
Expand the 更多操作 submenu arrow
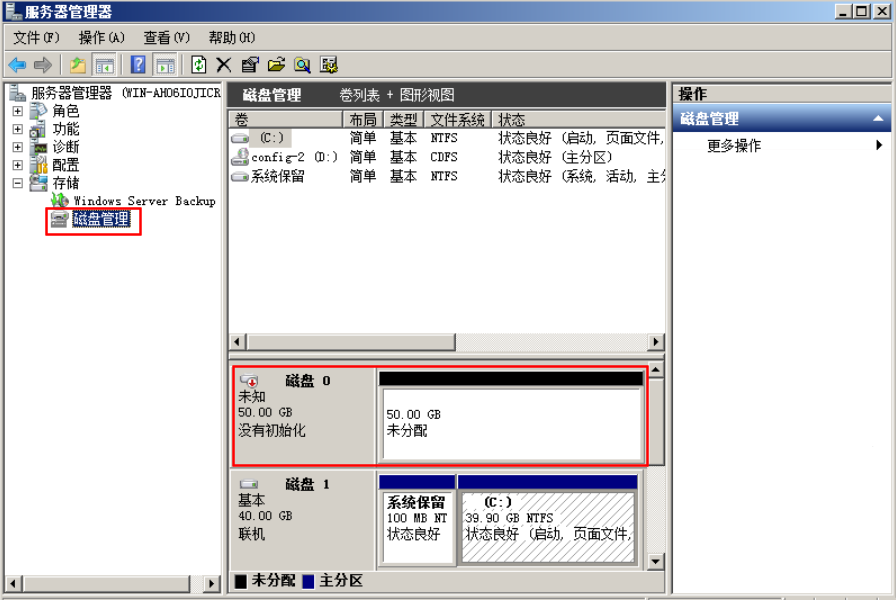[x=879, y=145]
